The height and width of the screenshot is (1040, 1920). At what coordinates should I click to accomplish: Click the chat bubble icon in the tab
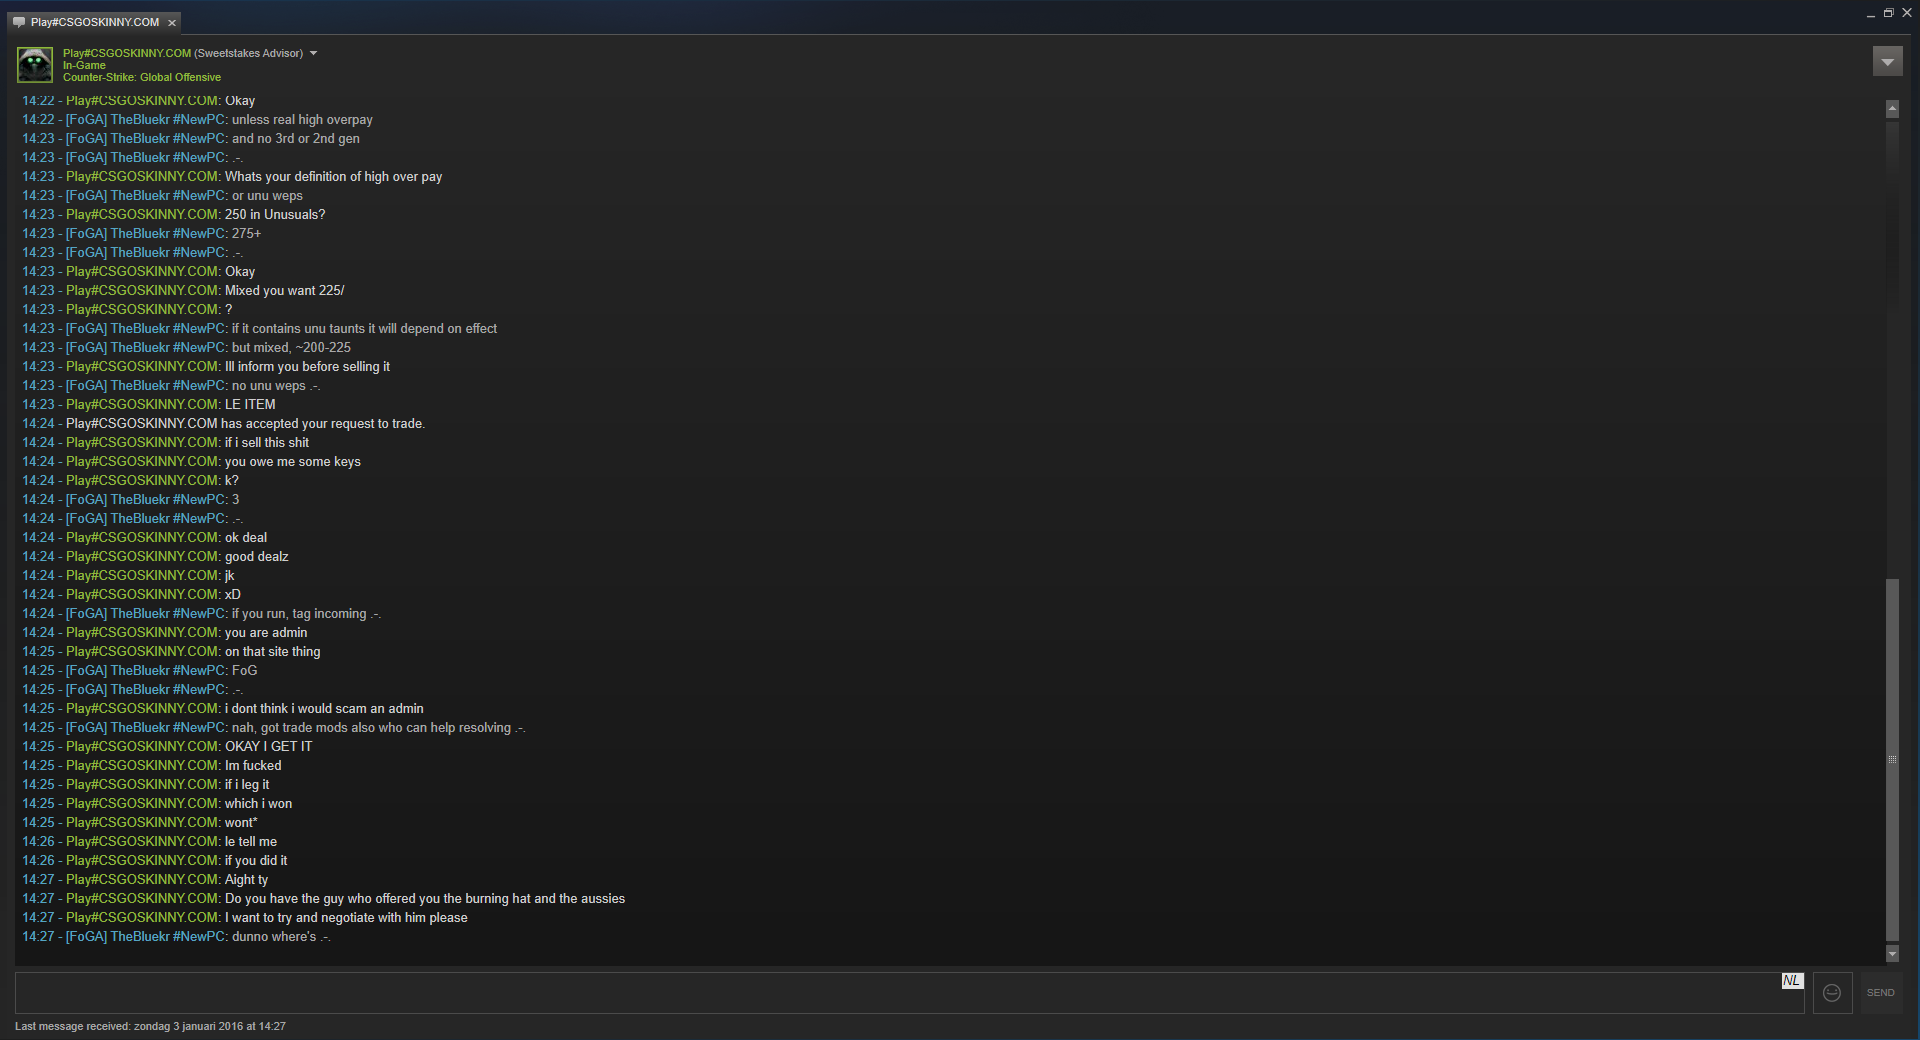pos(19,22)
